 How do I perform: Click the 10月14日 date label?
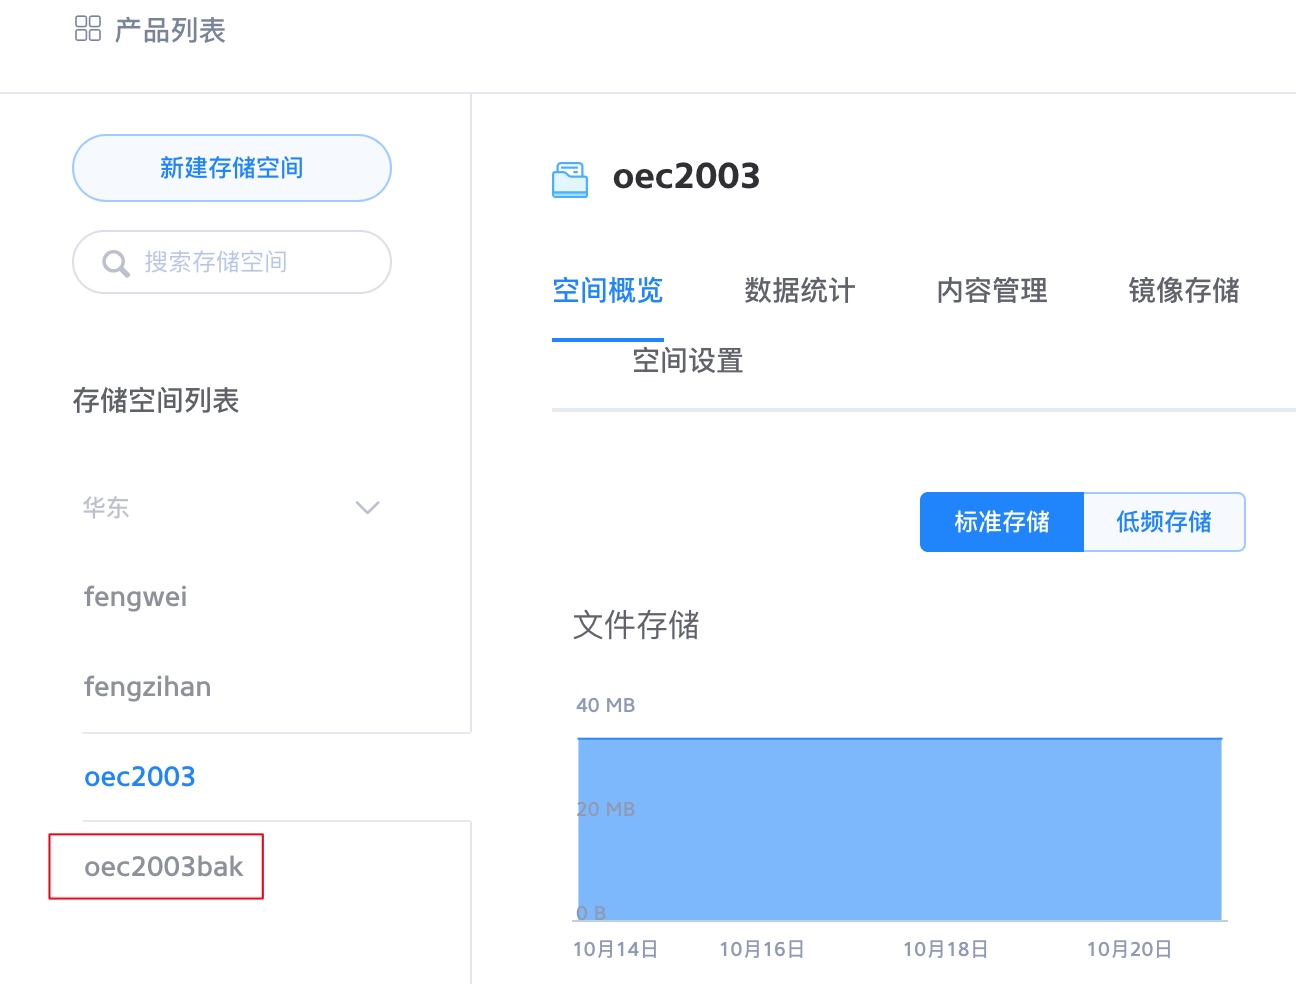[616, 949]
